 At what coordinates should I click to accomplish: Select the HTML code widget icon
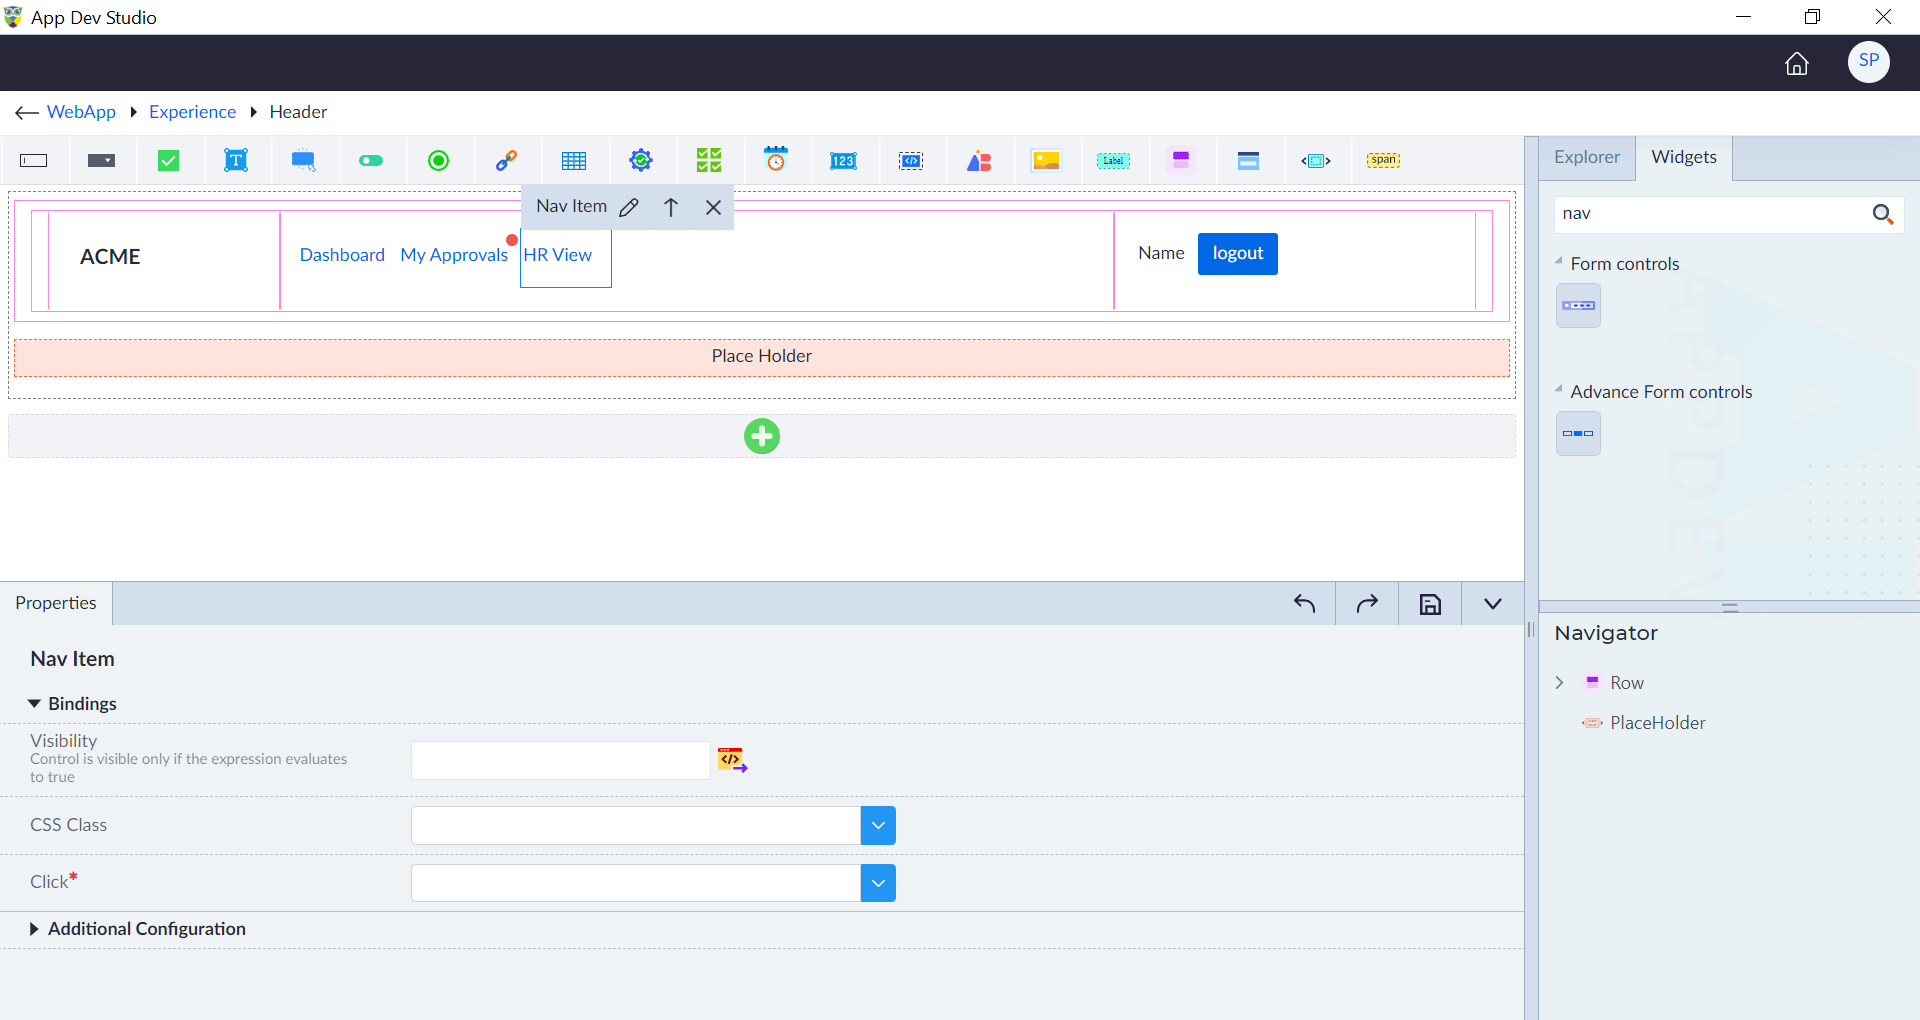(x=911, y=161)
